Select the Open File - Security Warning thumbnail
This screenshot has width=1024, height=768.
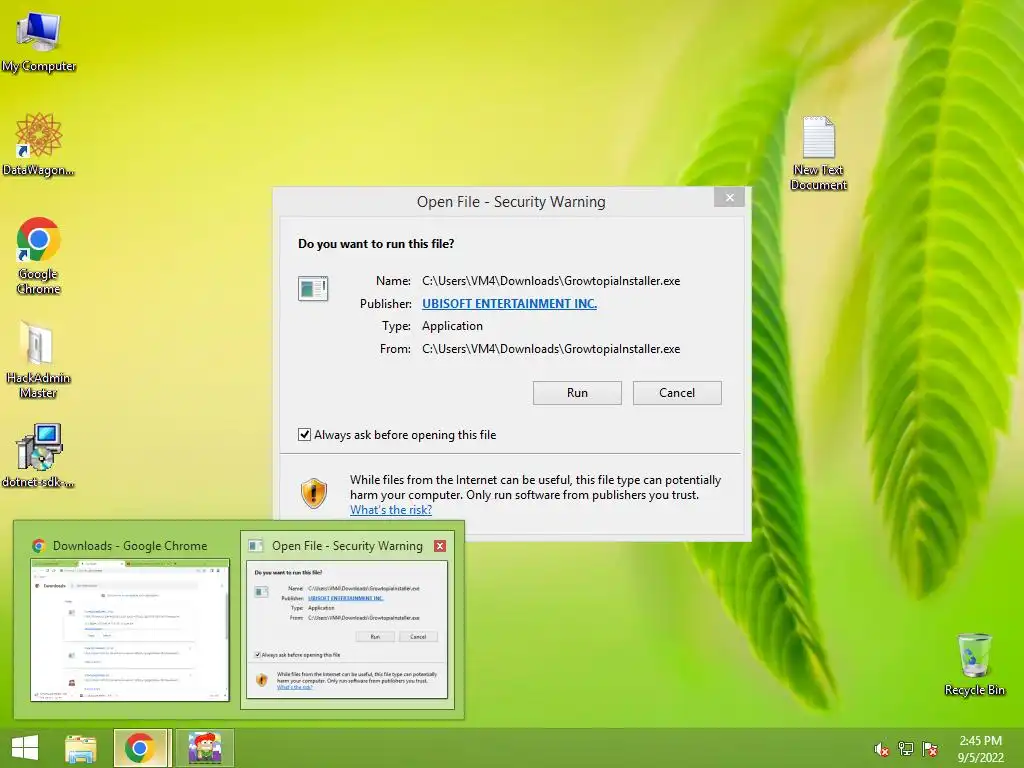click(347, 630)
